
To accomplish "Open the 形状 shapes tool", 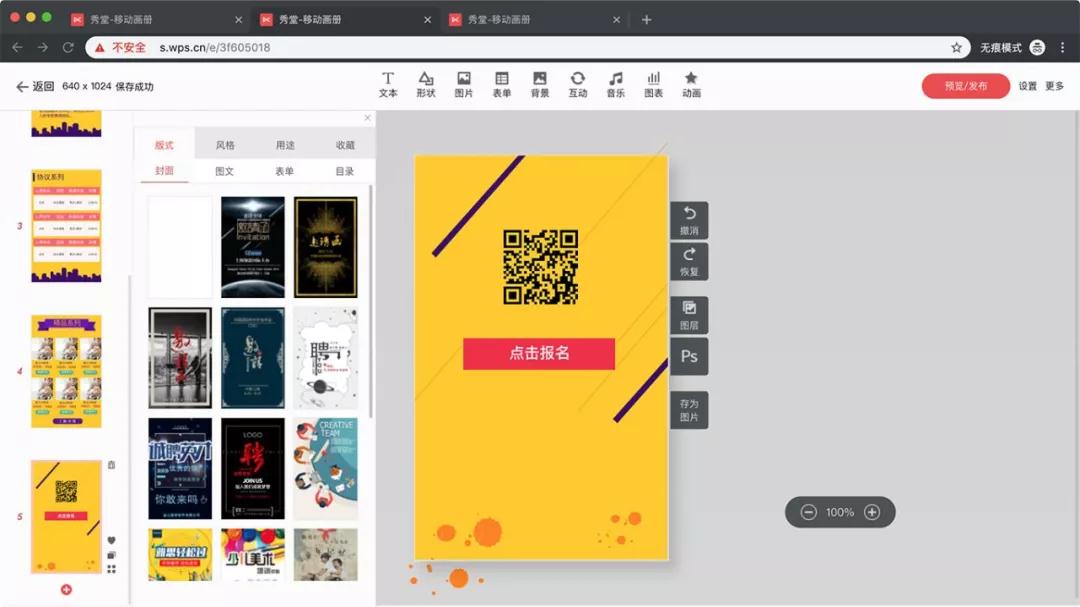I will coord(426,85).
